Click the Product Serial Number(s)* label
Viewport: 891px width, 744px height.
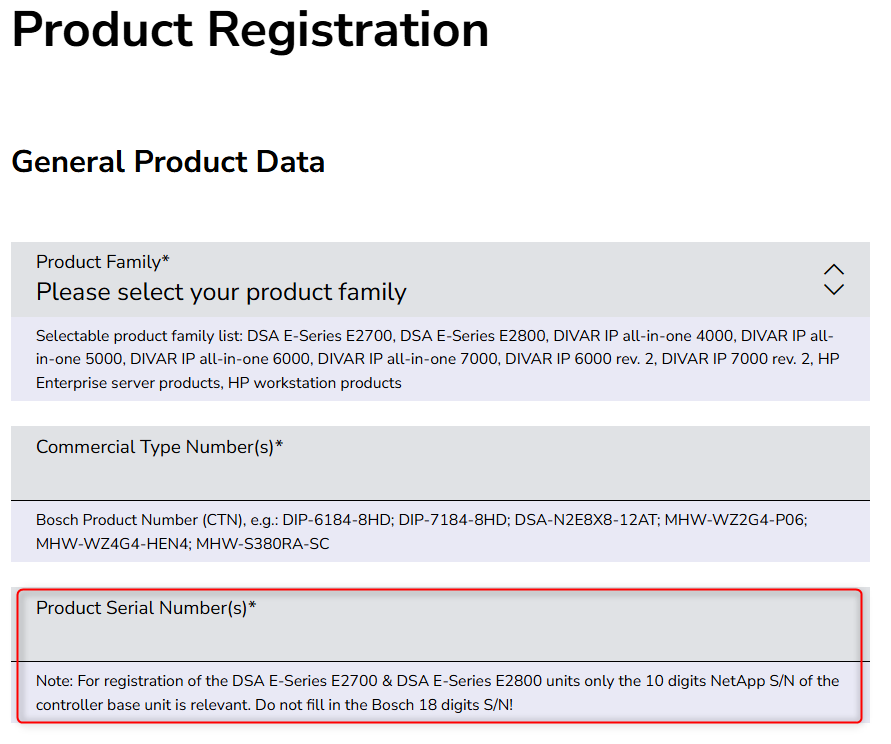[146, 608]
